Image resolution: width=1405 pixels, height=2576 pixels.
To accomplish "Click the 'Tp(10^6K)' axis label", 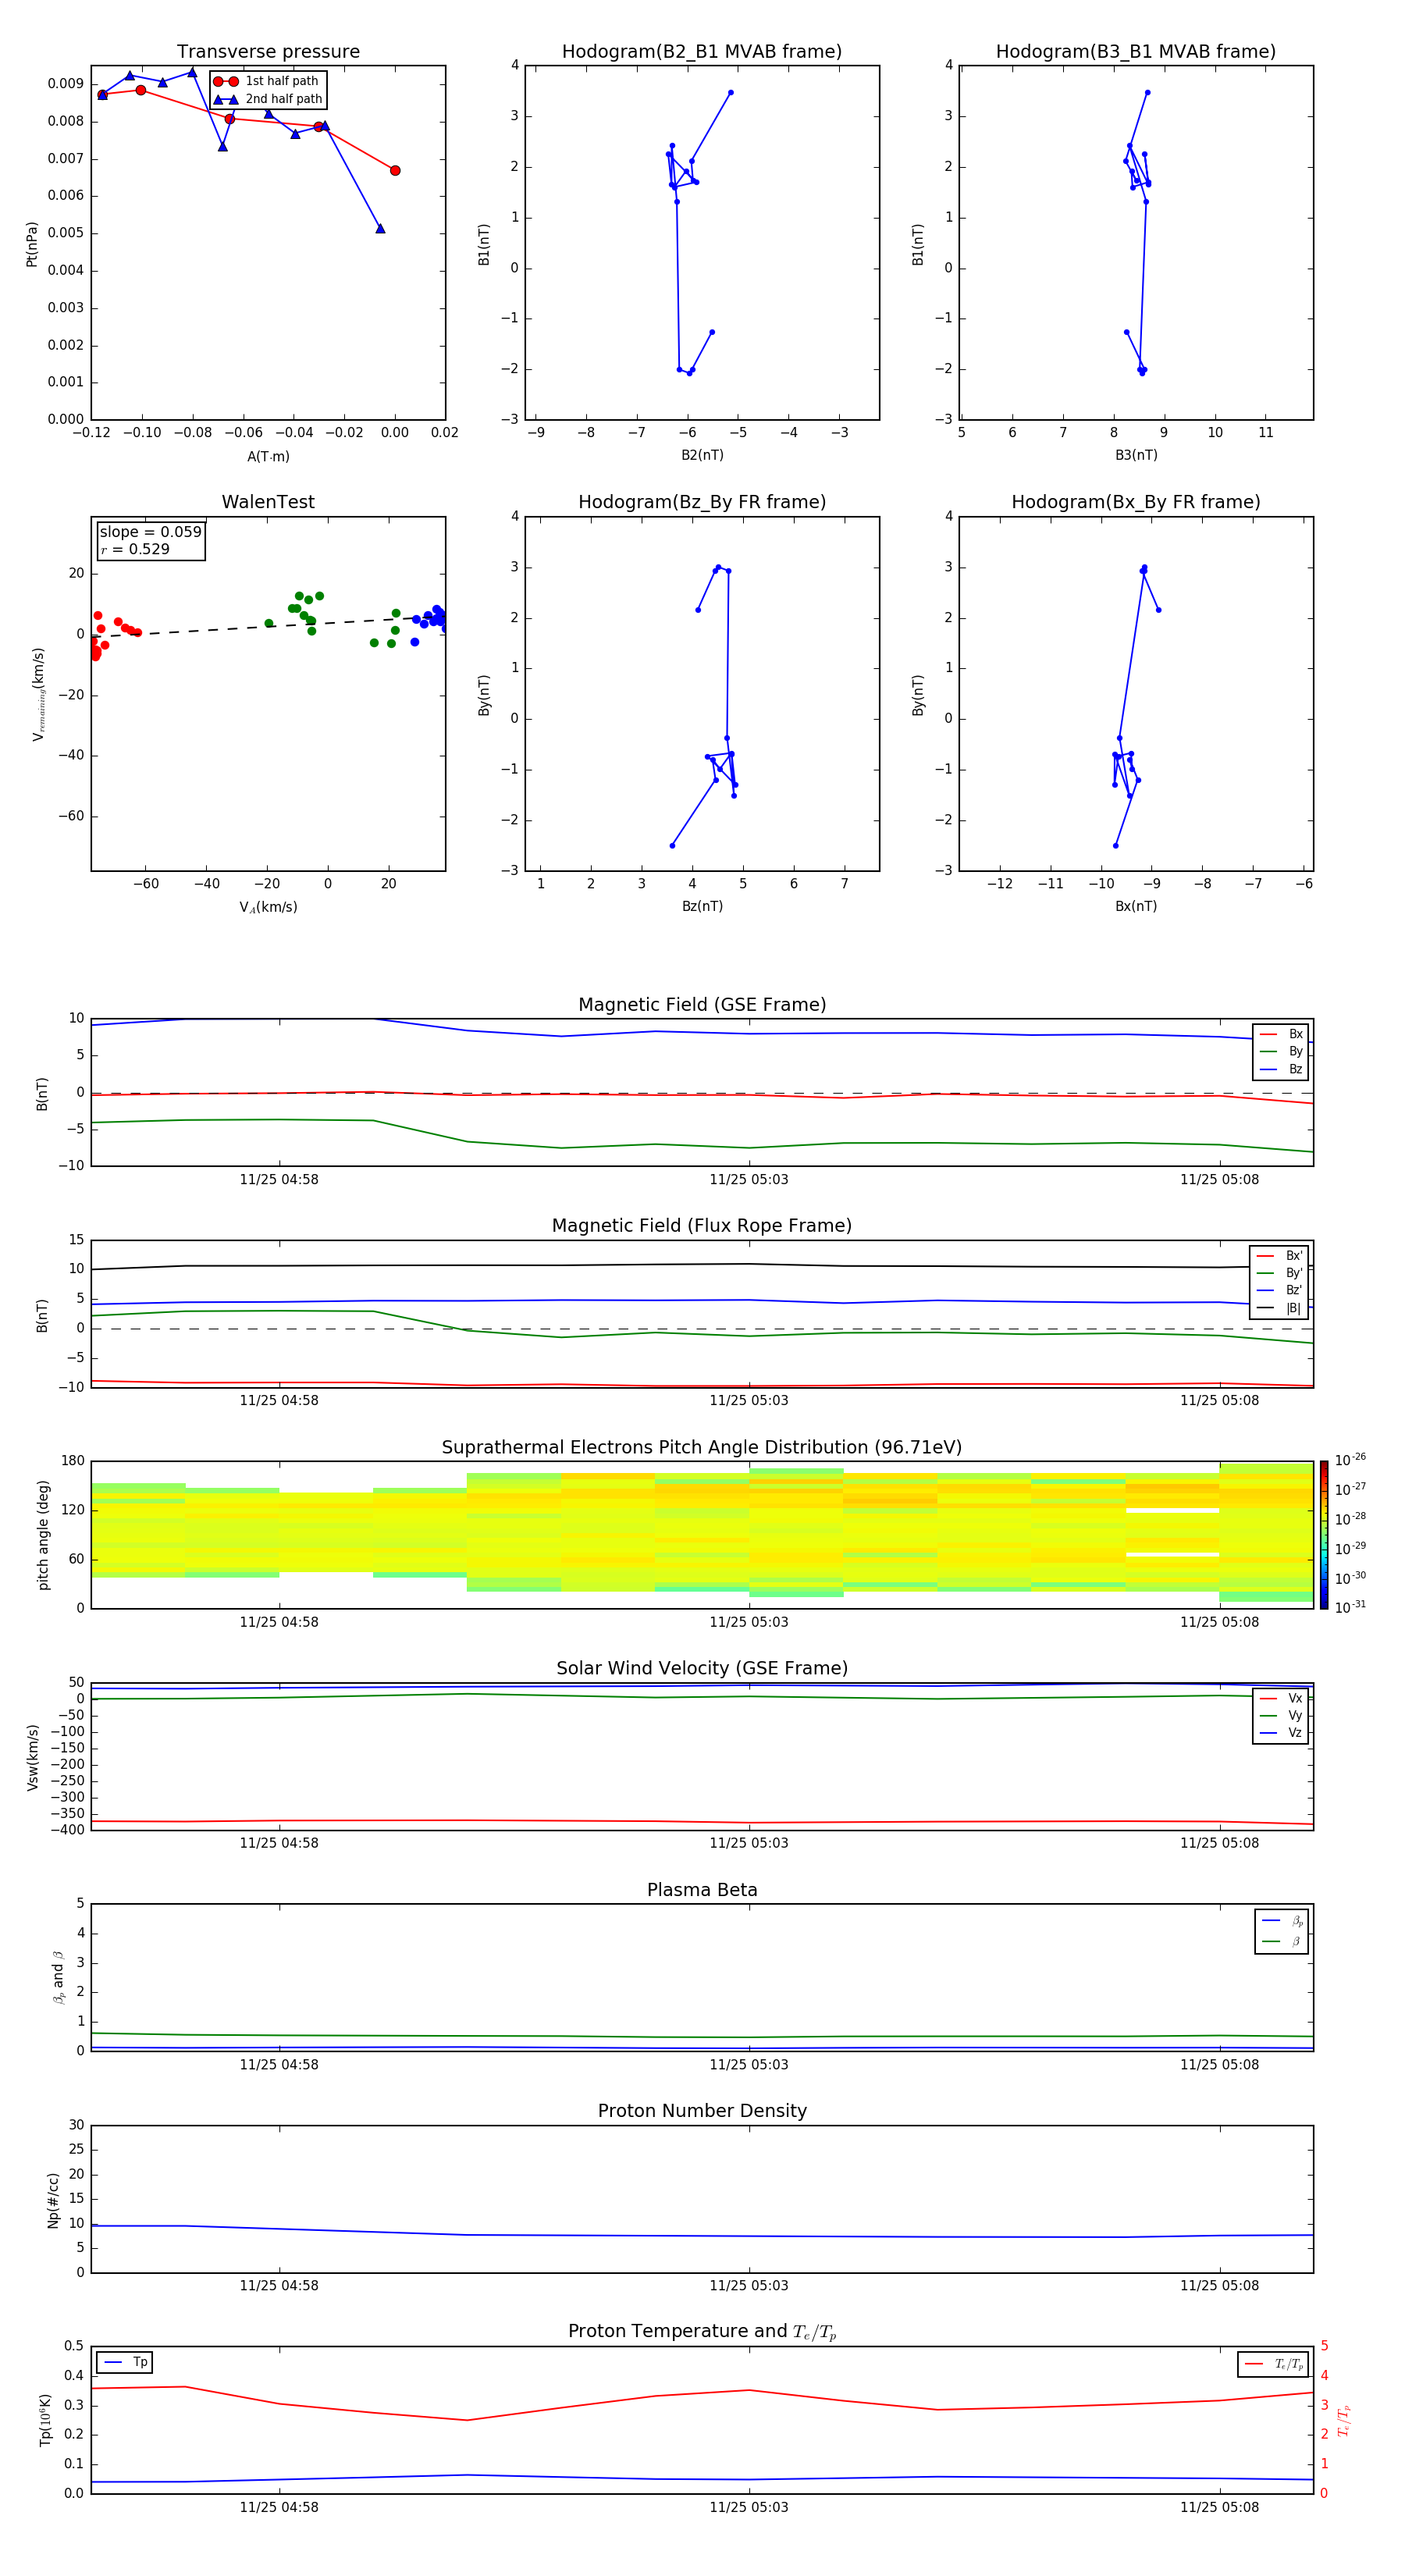I will pyautogui.click(x=45, y=2420).
